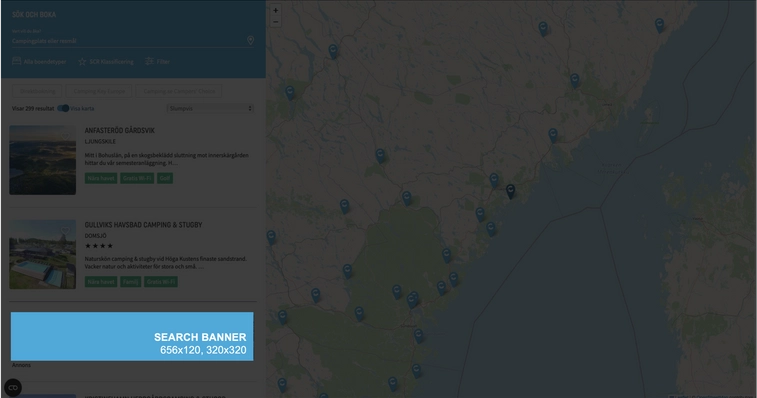Image resolution: width=757 pixels, height=398 pixels.
Task: Favorite Anfasteröd Gårdsvik with heart icon
Action: 65,137
